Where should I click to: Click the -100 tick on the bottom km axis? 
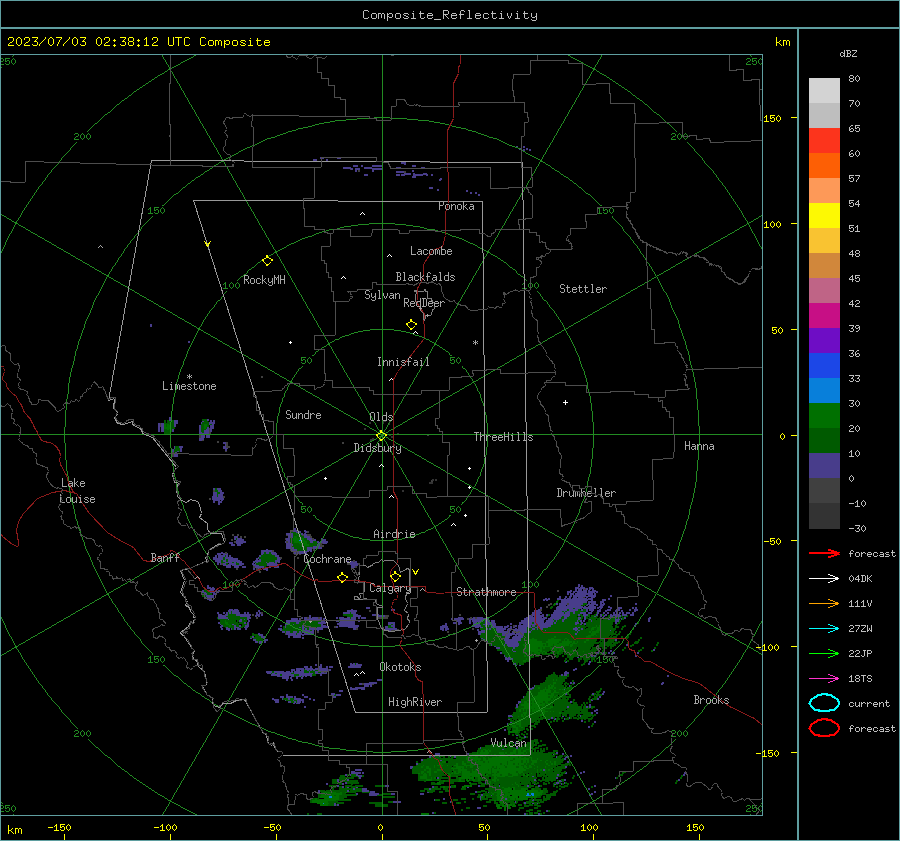click(165, 827)
